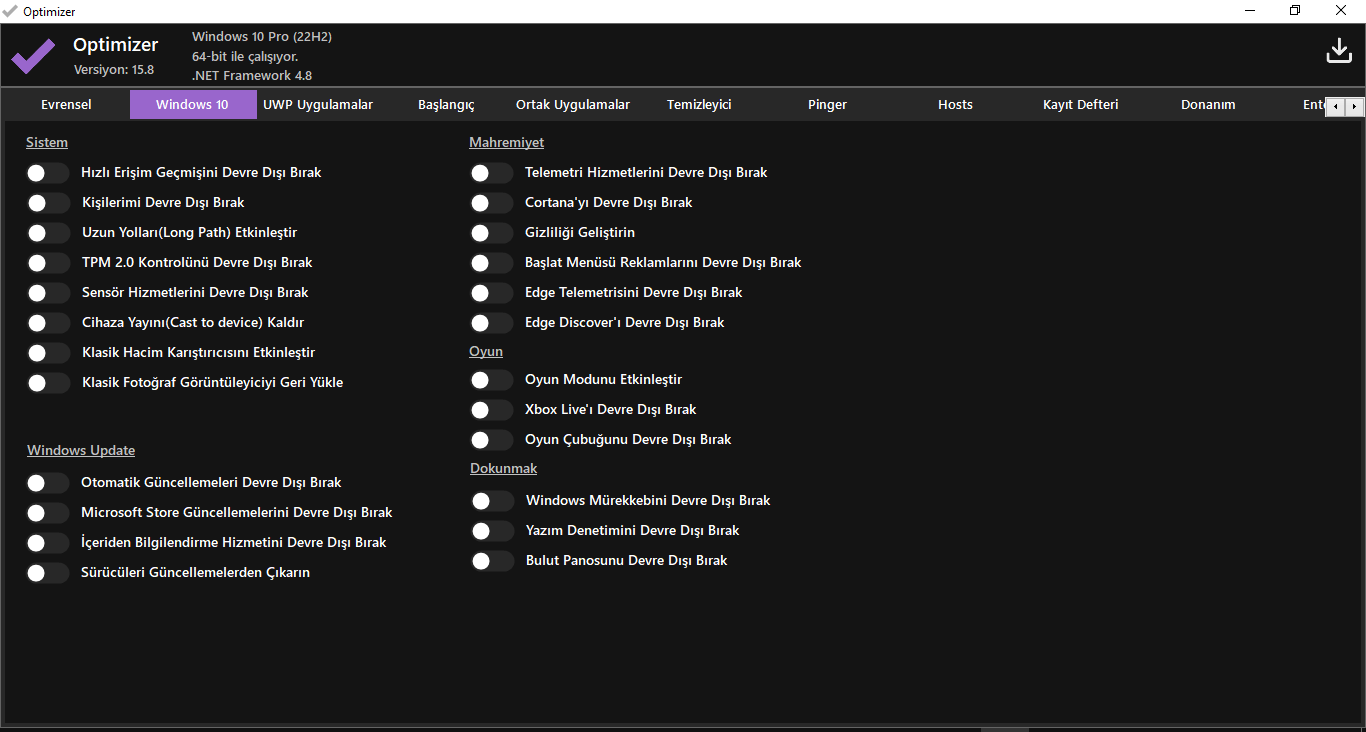Click the tab strip scroll-left arrow
The width and height of the screenshot is (1366, 732).
(1334, 106)
